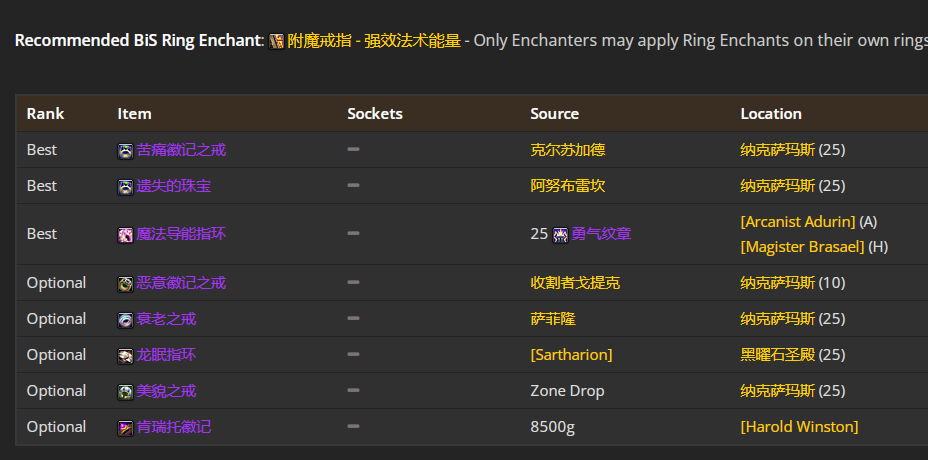This screenshot has width=928, height=460.
Task: Click the 美貌之戒 item icon
Action: tap(125, 393)
